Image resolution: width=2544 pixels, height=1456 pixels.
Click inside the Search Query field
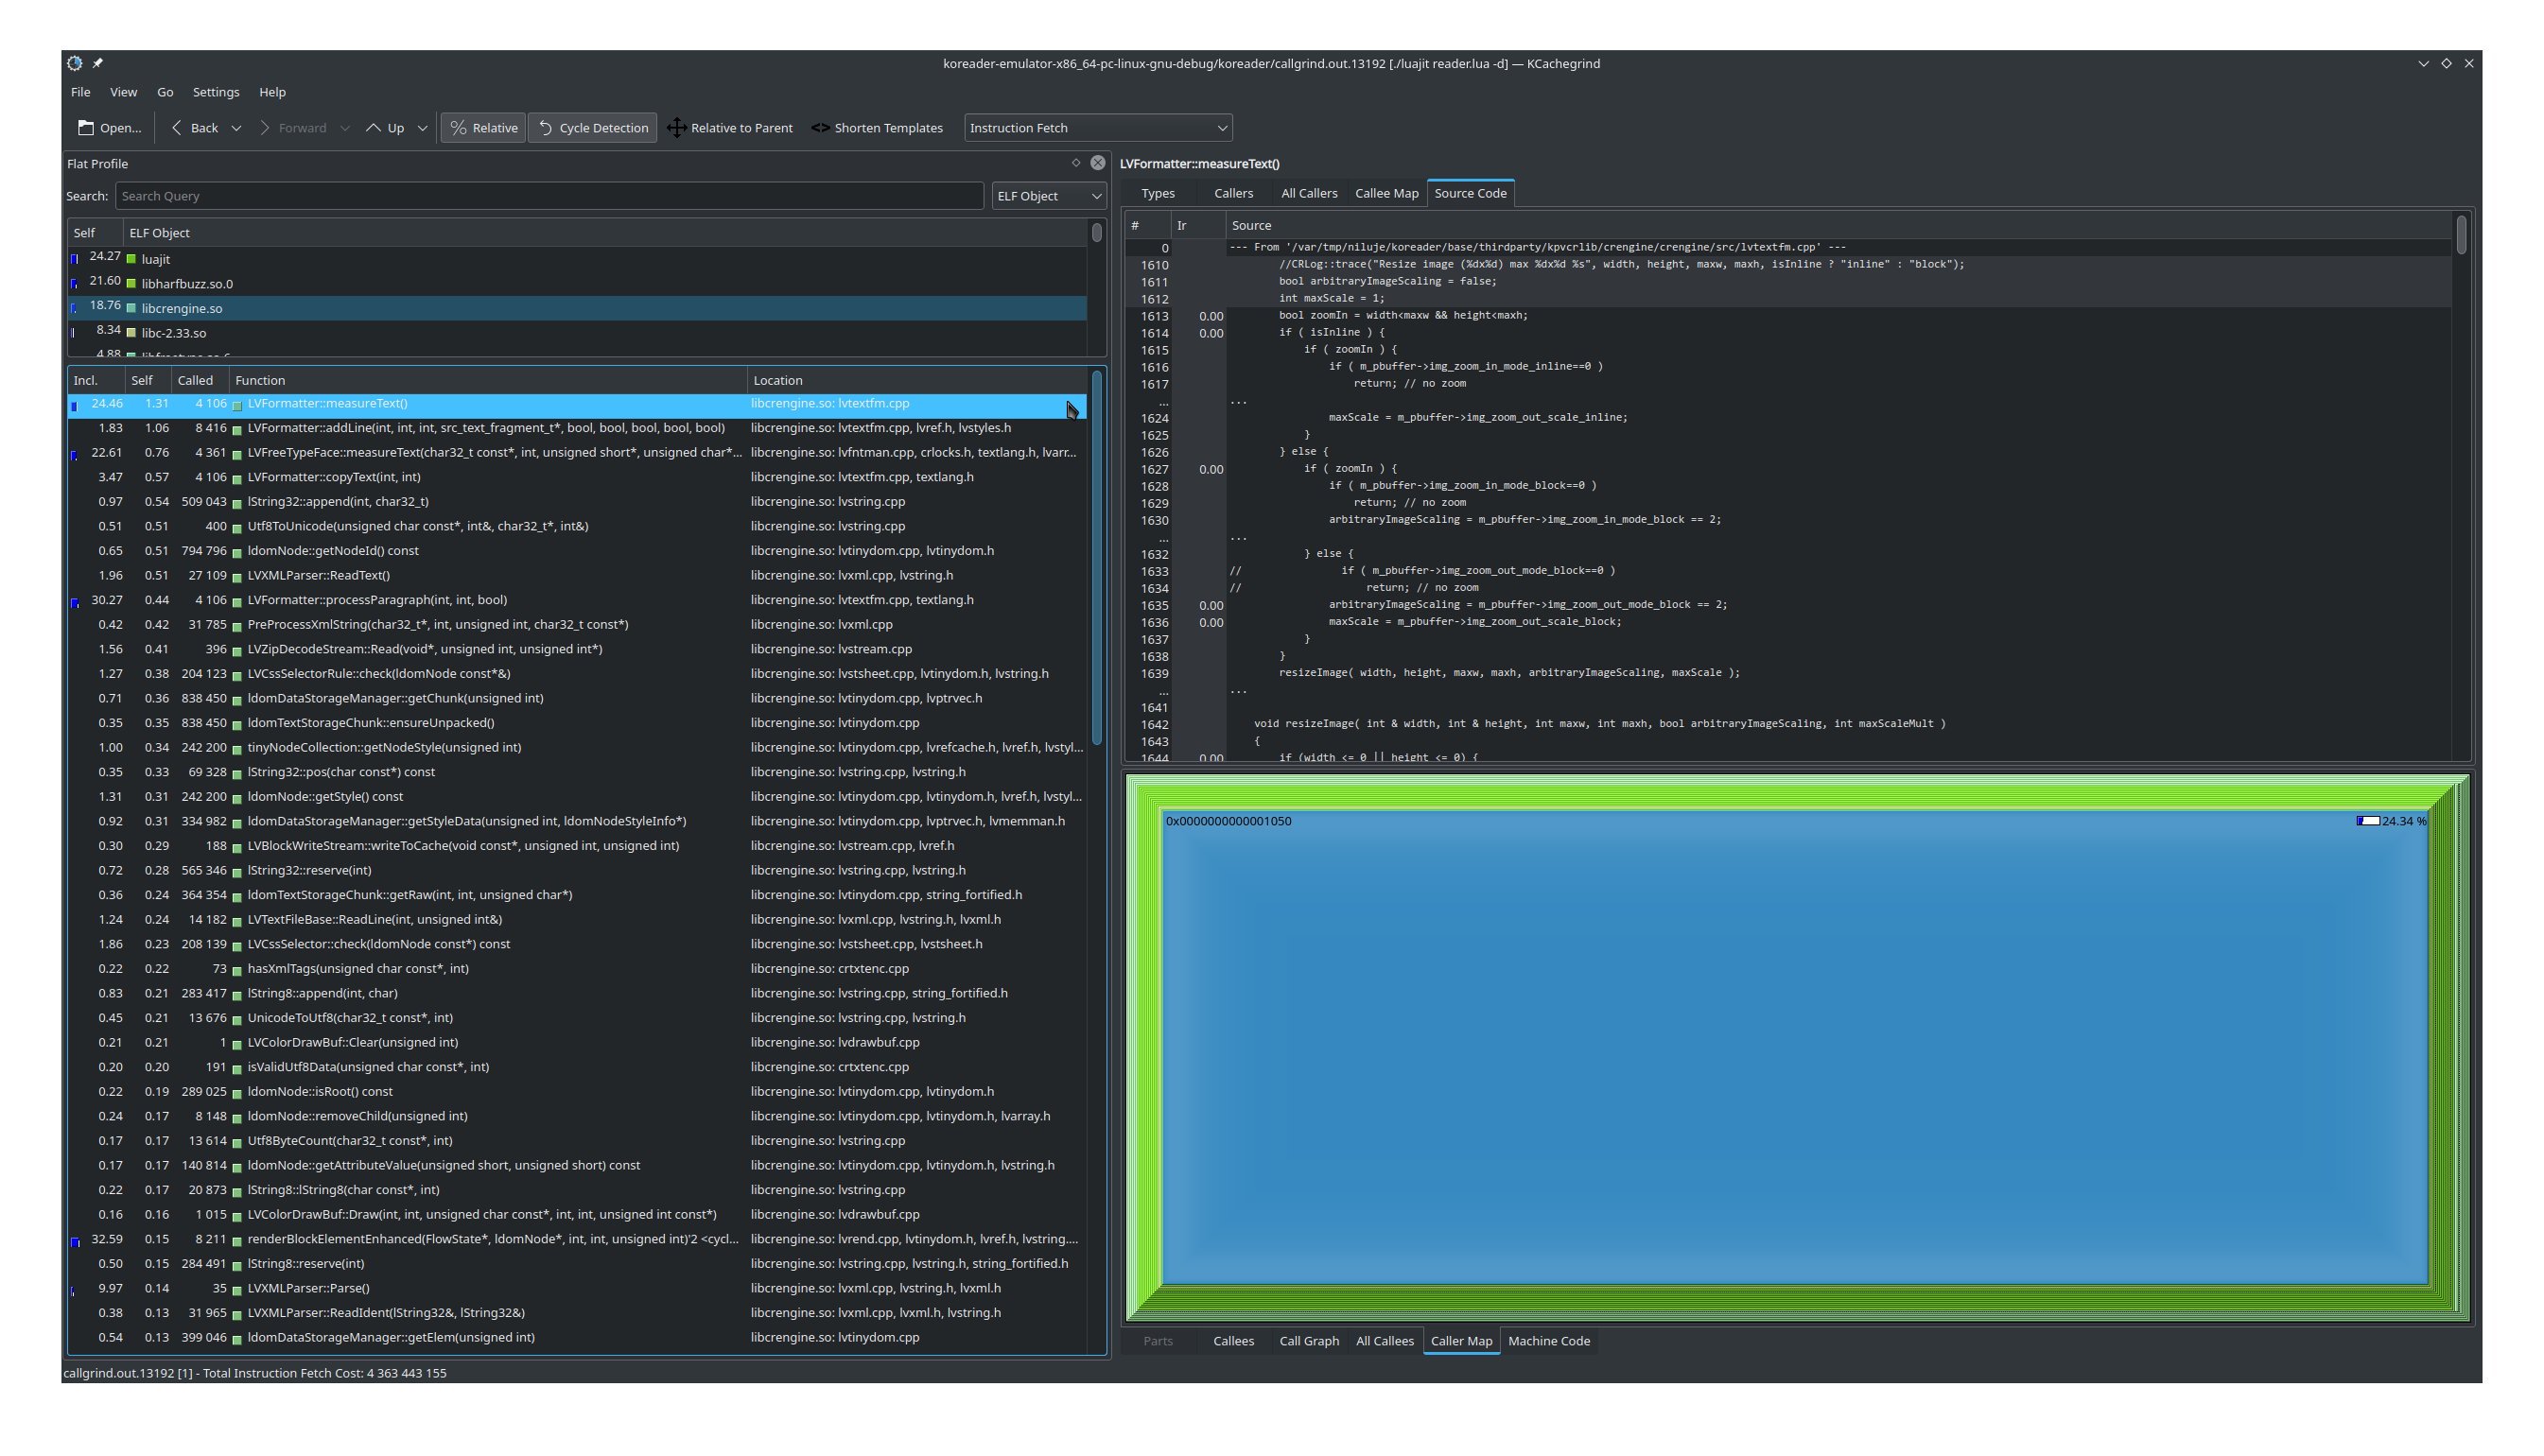pyautogui.click(x=550, y=195)
